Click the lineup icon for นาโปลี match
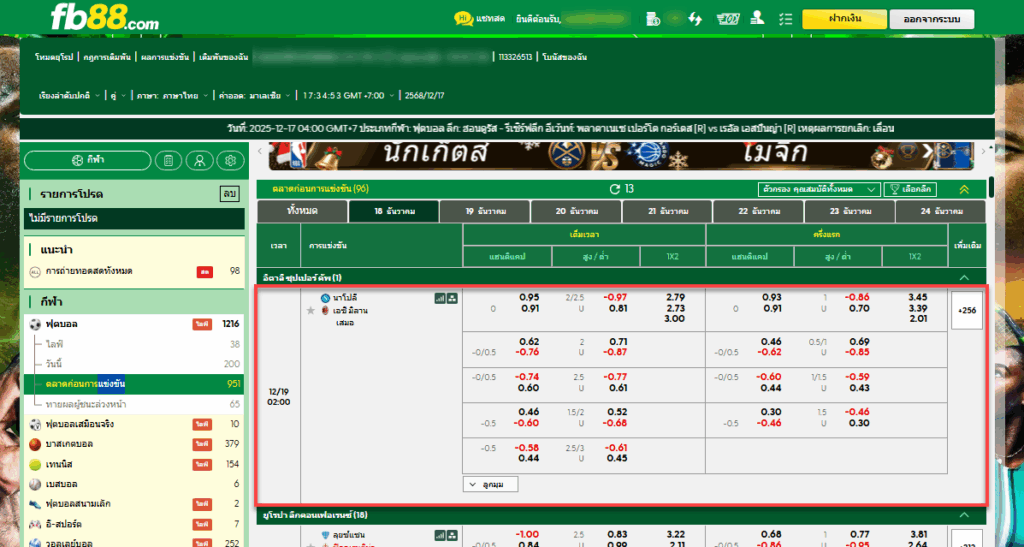The width and height of the screenshot is (1024, 547). click(452, 298)
